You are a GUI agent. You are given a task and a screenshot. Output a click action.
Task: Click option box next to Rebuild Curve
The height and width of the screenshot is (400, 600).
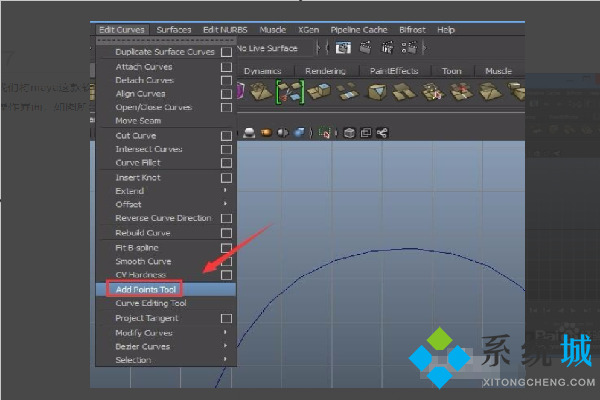click(x=227, y=233)
